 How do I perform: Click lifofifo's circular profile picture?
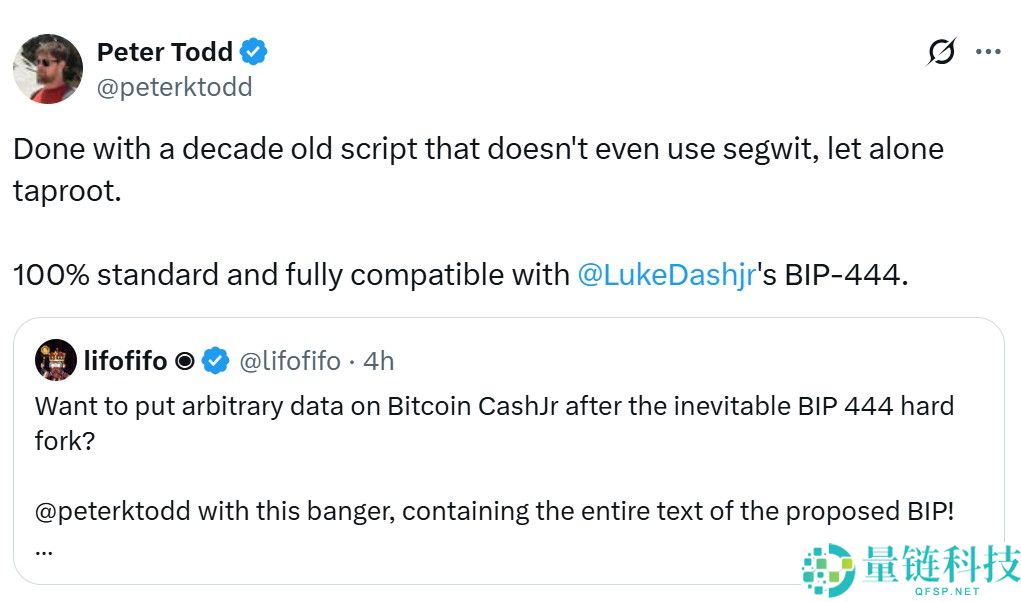click(x=54, y=361)
